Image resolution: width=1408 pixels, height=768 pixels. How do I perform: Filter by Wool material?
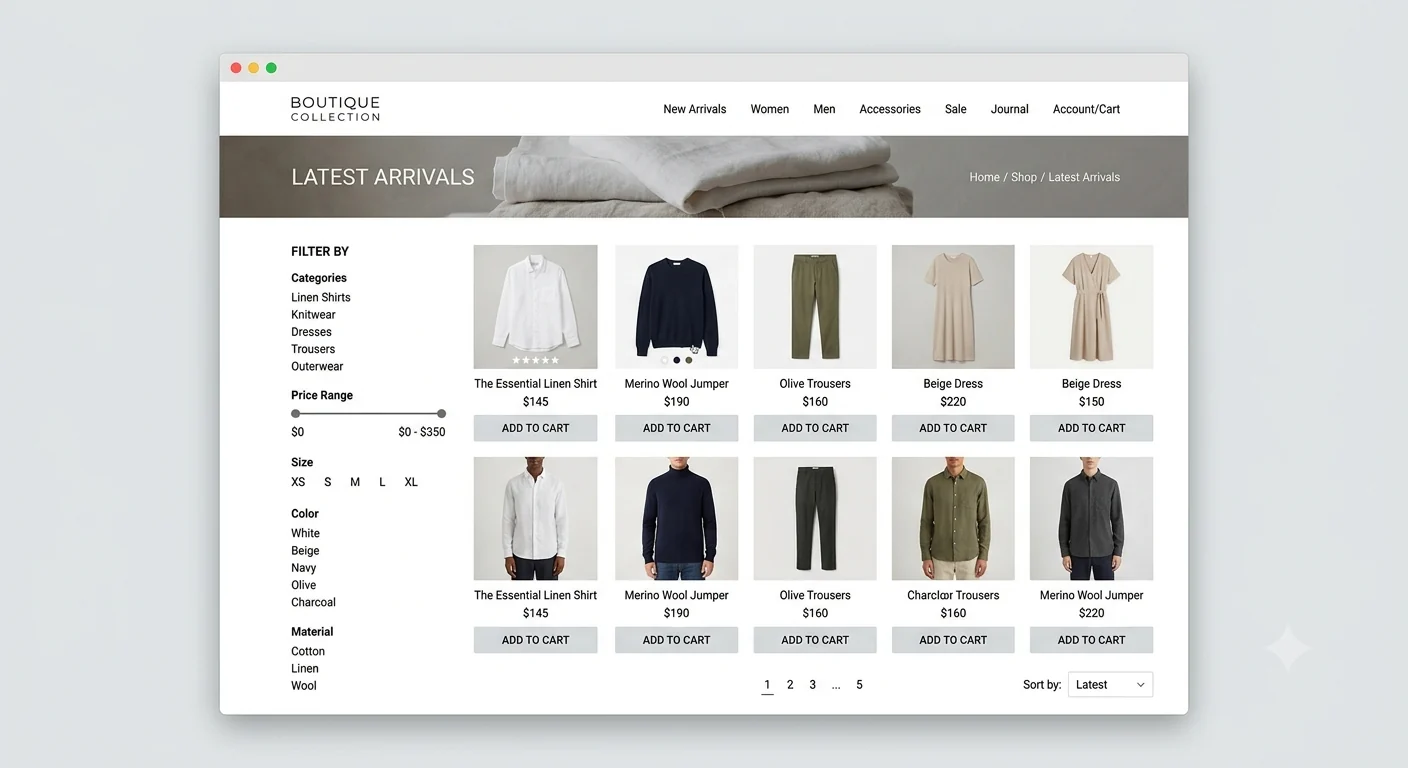[x=304, y=686]
